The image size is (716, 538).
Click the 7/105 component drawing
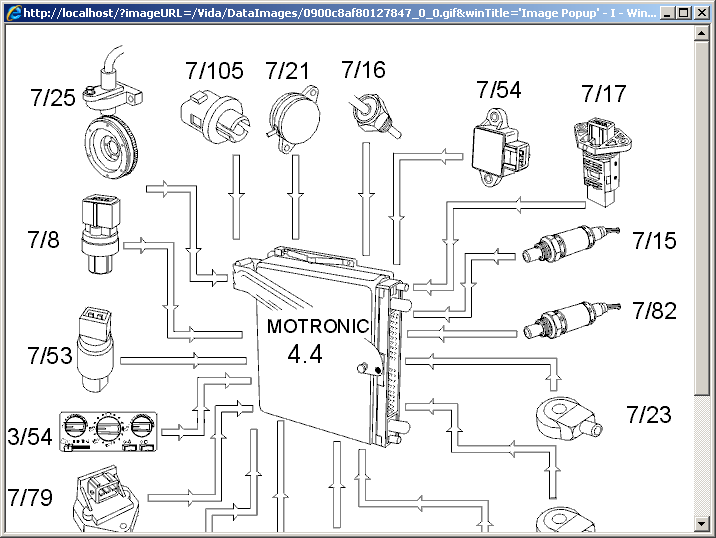click(215, 116)
